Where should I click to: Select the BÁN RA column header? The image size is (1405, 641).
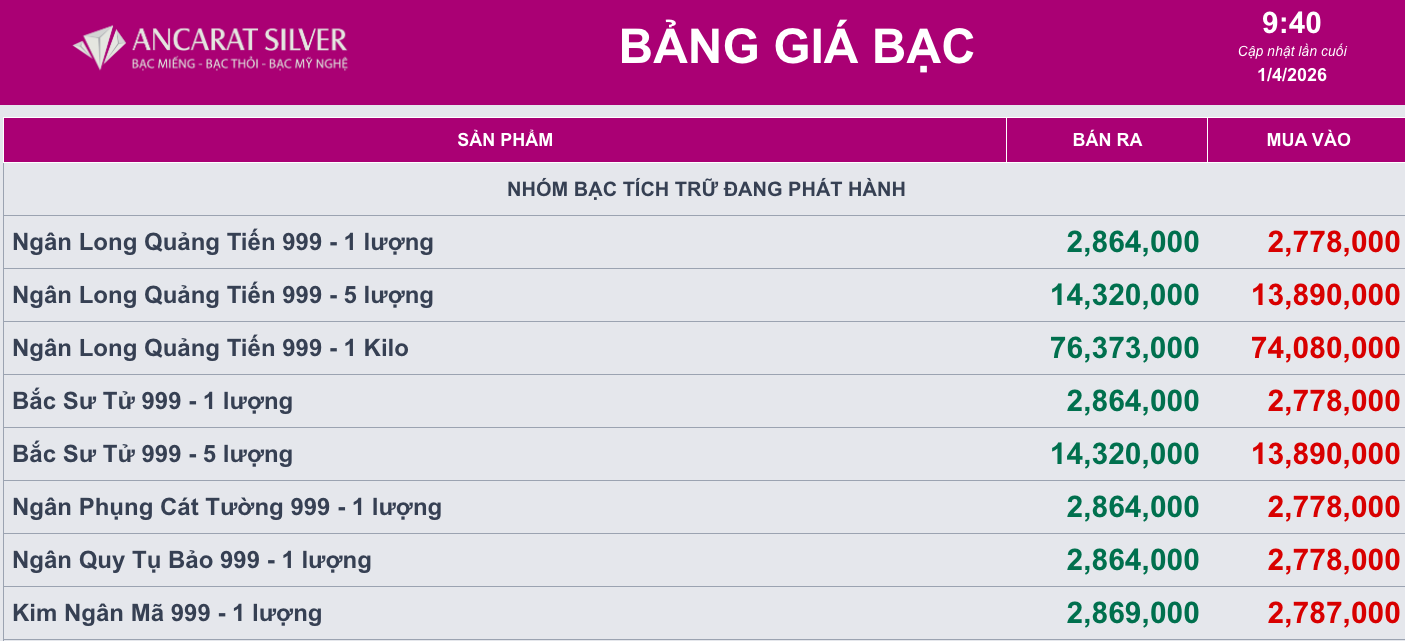pos(1107,140)
